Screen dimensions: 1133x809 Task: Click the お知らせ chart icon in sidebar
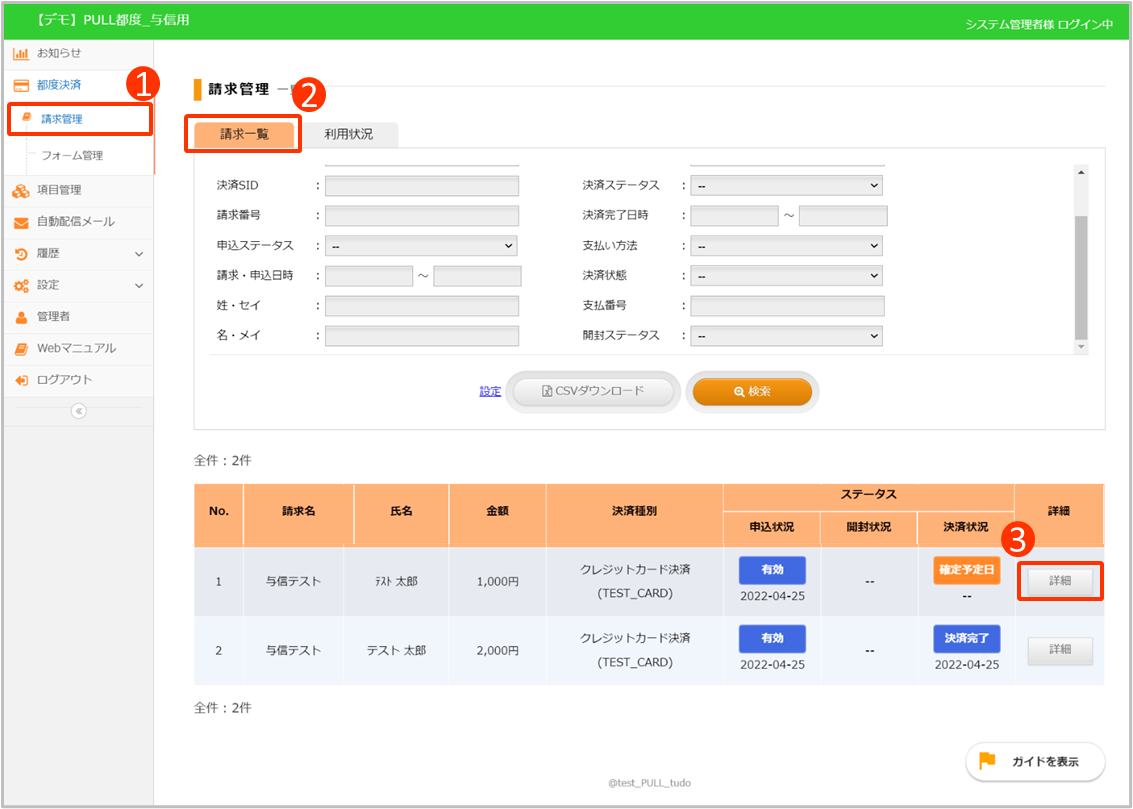[x=20, y=53]
